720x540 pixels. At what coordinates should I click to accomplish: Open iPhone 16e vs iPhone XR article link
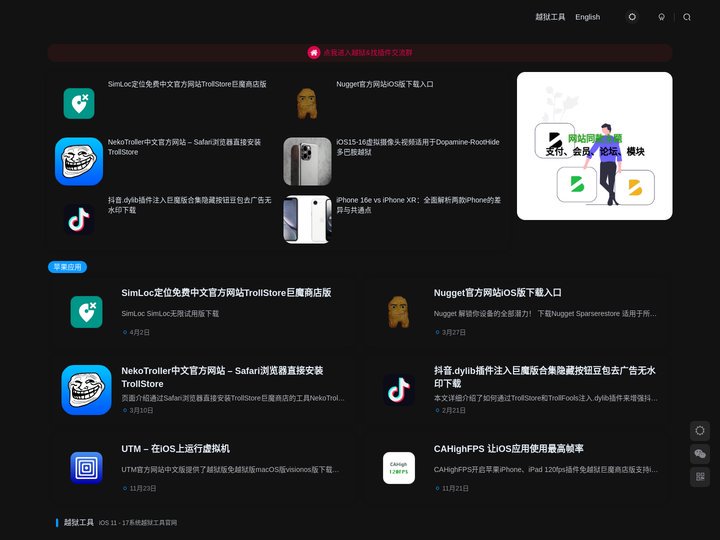pyautogui.click(x=418, y=205)
